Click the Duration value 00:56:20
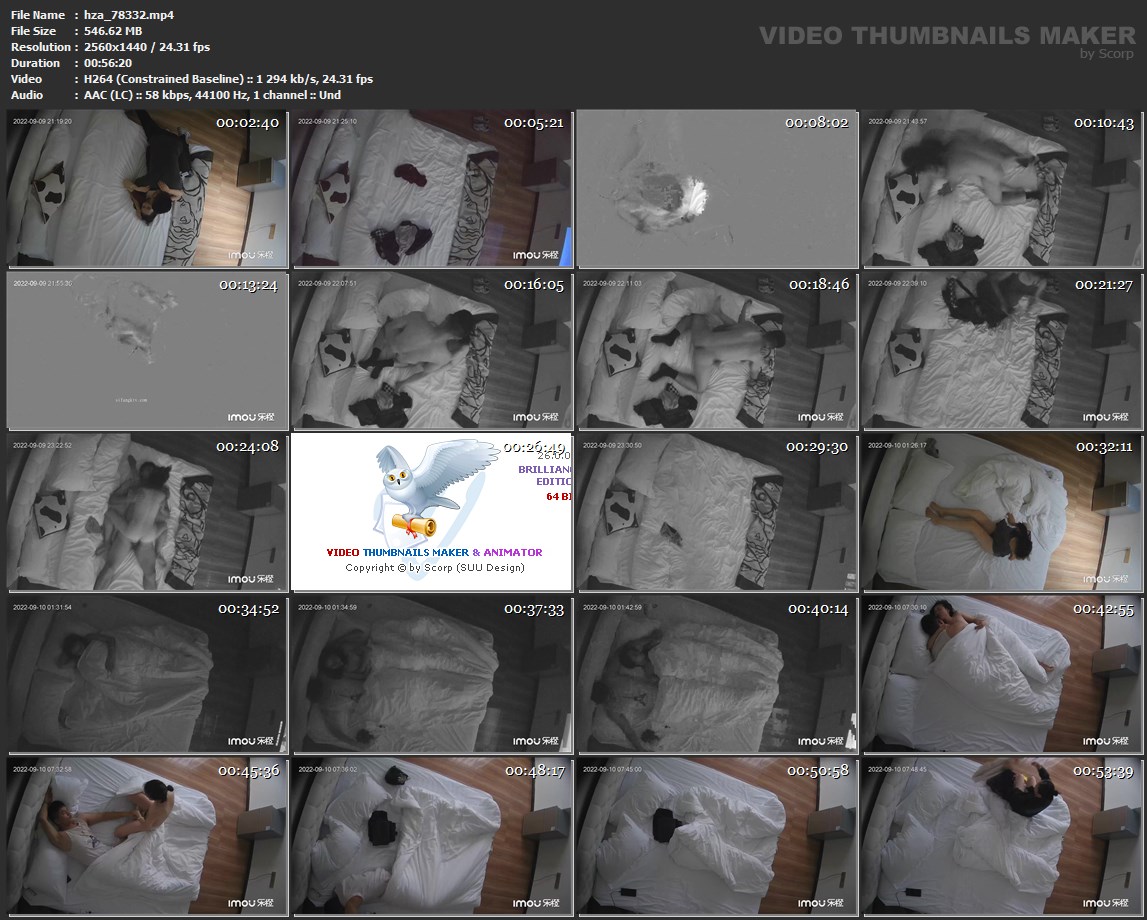 coord(108,63)
